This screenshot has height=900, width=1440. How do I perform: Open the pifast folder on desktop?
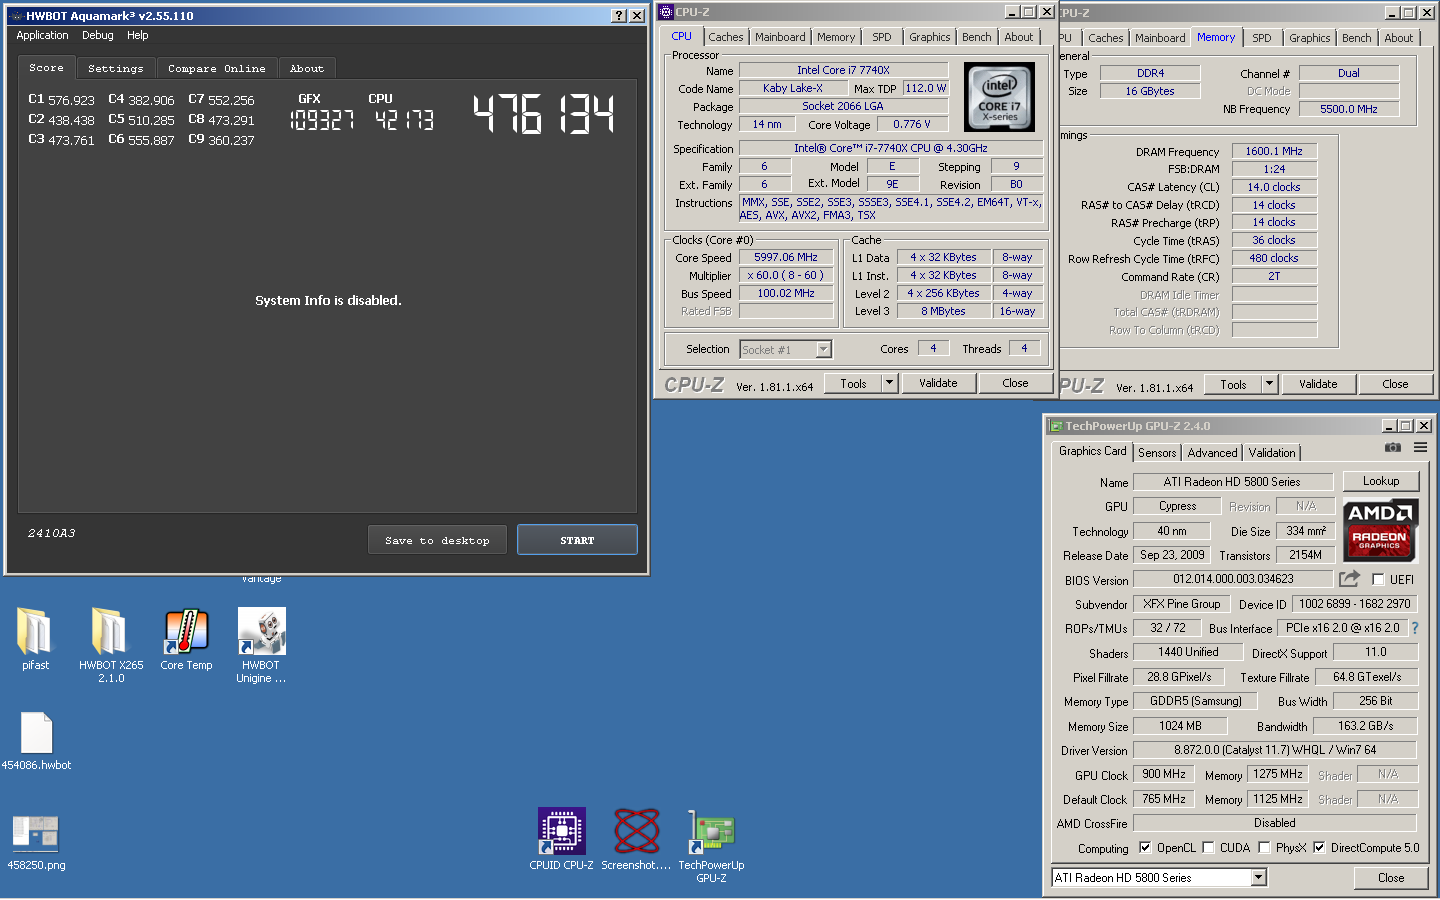pos(35,639)
